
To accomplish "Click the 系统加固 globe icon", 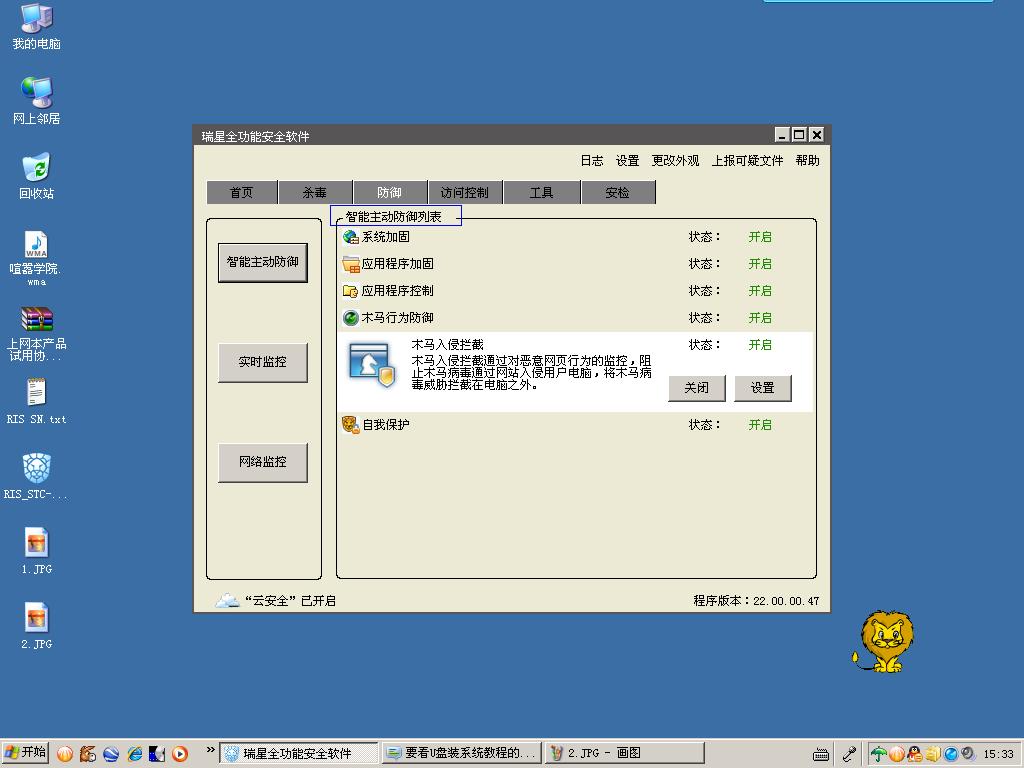I will tap(351, 237).
